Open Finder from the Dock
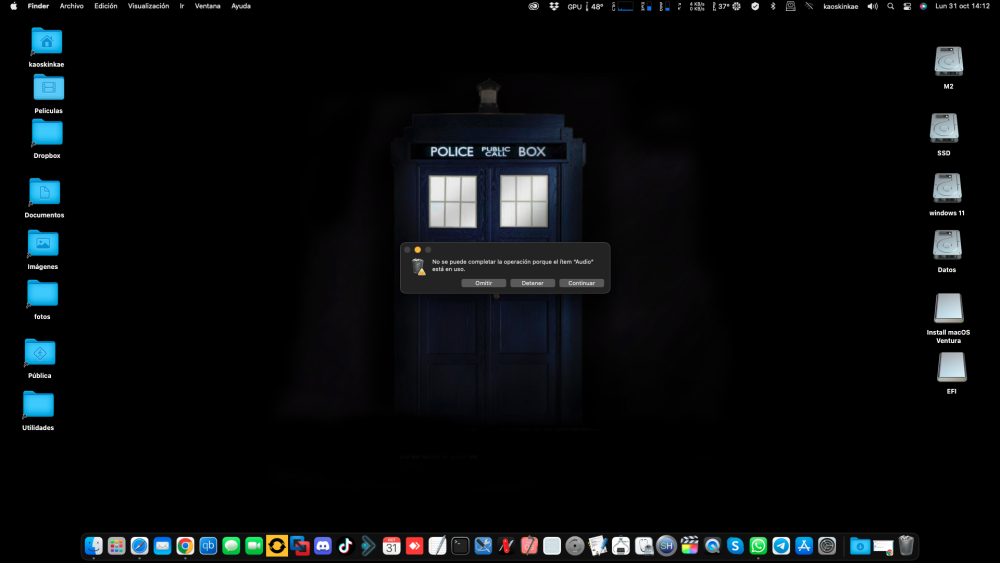 click(x=94, y=546)
